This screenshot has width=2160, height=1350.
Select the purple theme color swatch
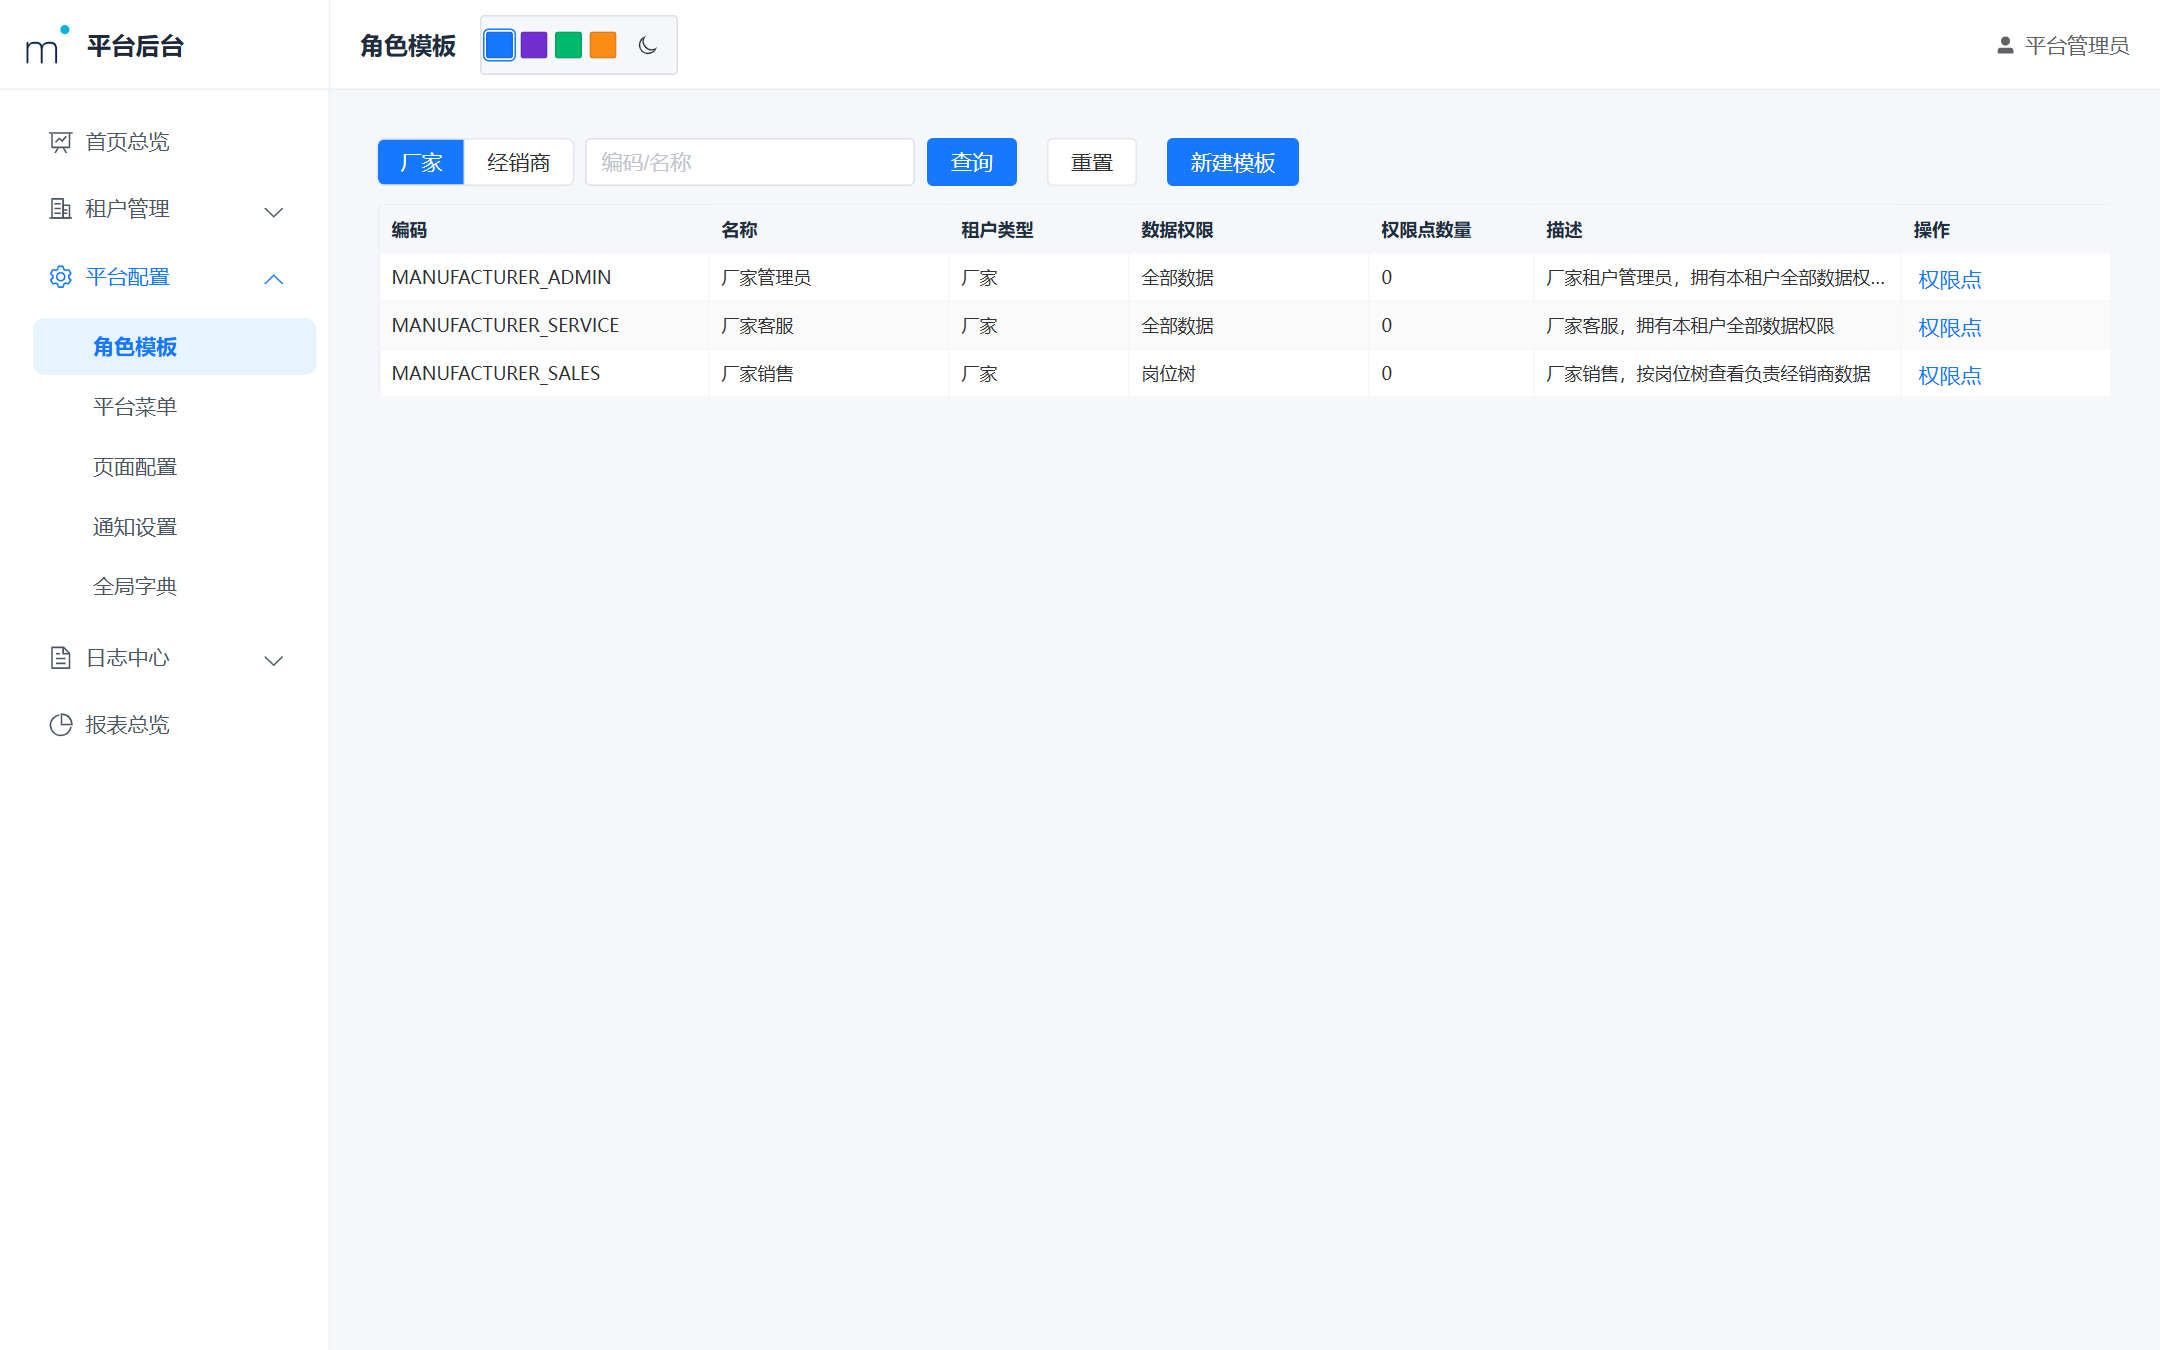pos(534,45)
